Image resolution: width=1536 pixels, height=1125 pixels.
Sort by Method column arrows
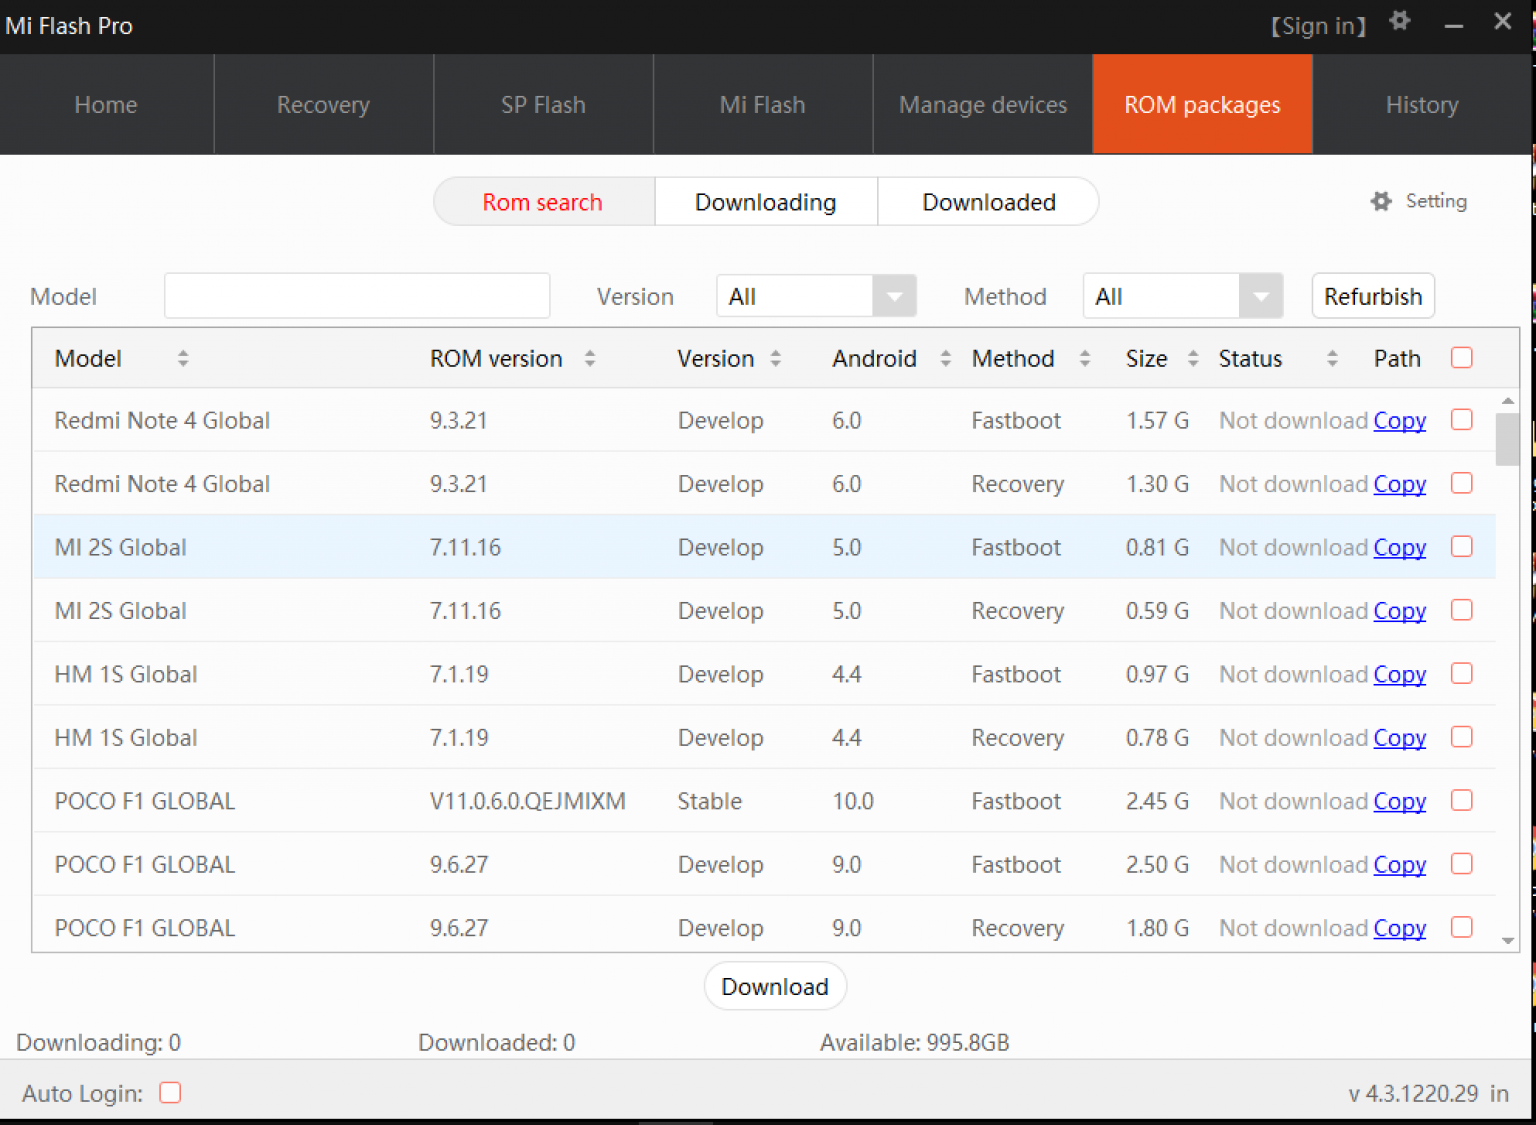point(1085,358)
